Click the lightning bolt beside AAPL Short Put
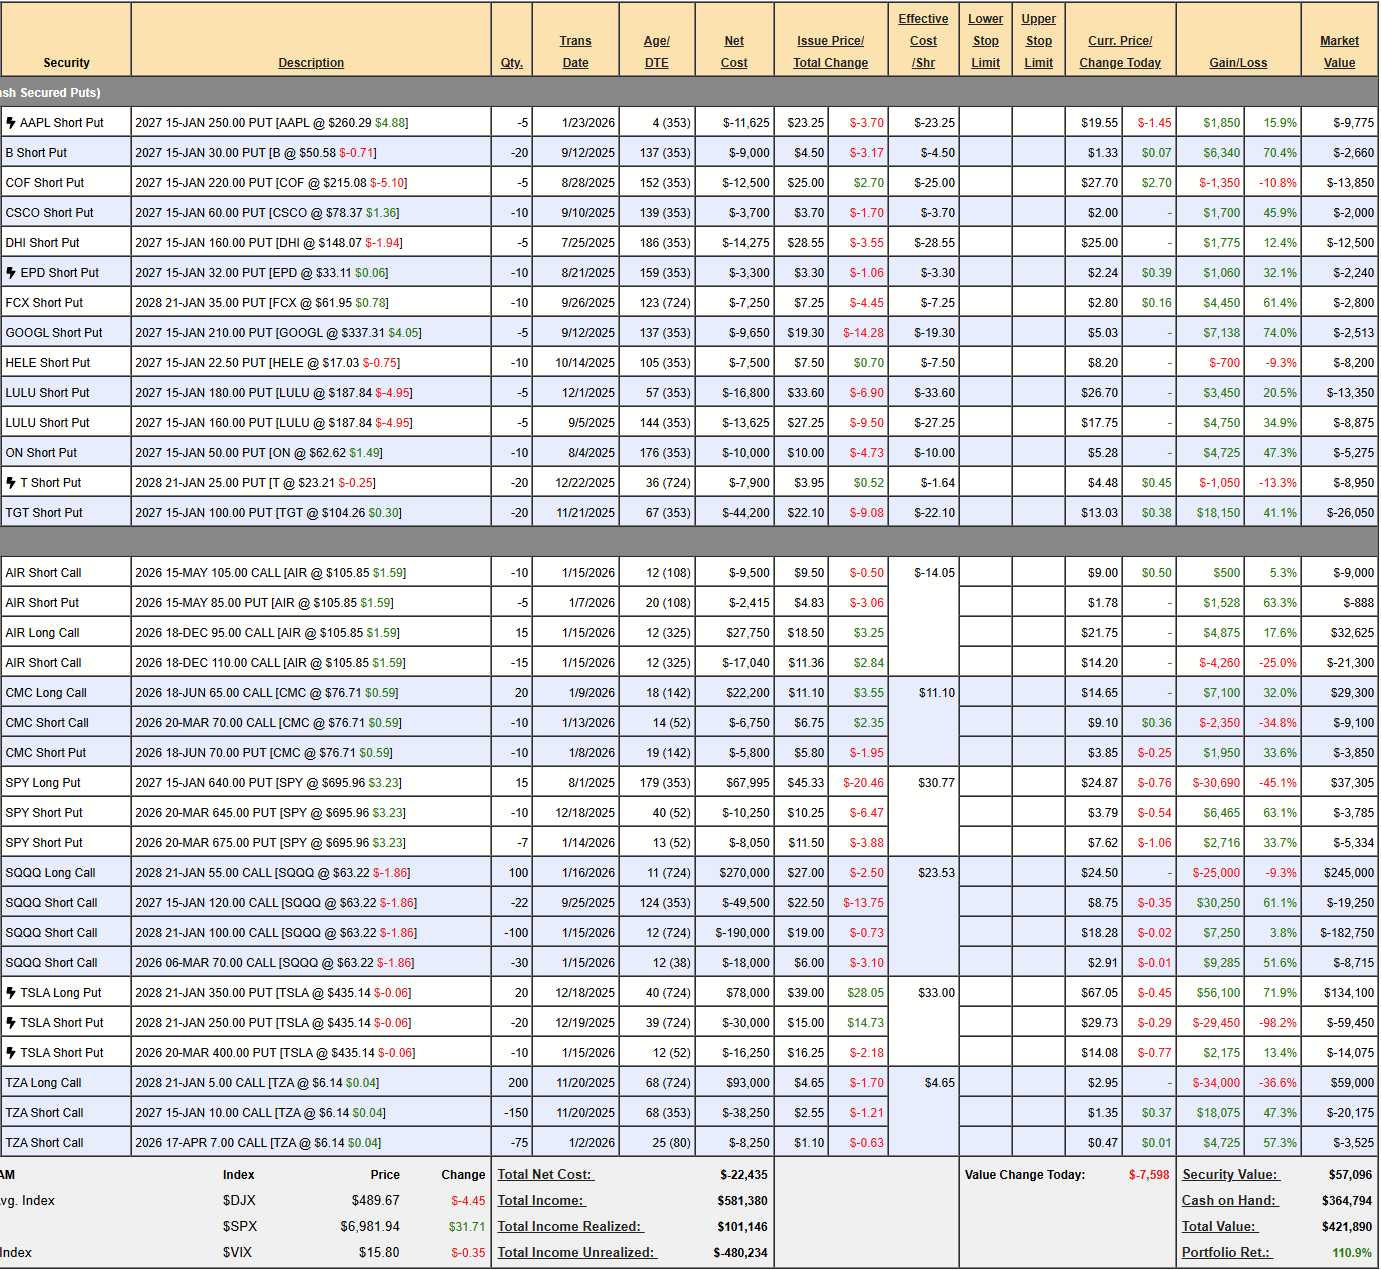 coord(11,123)
